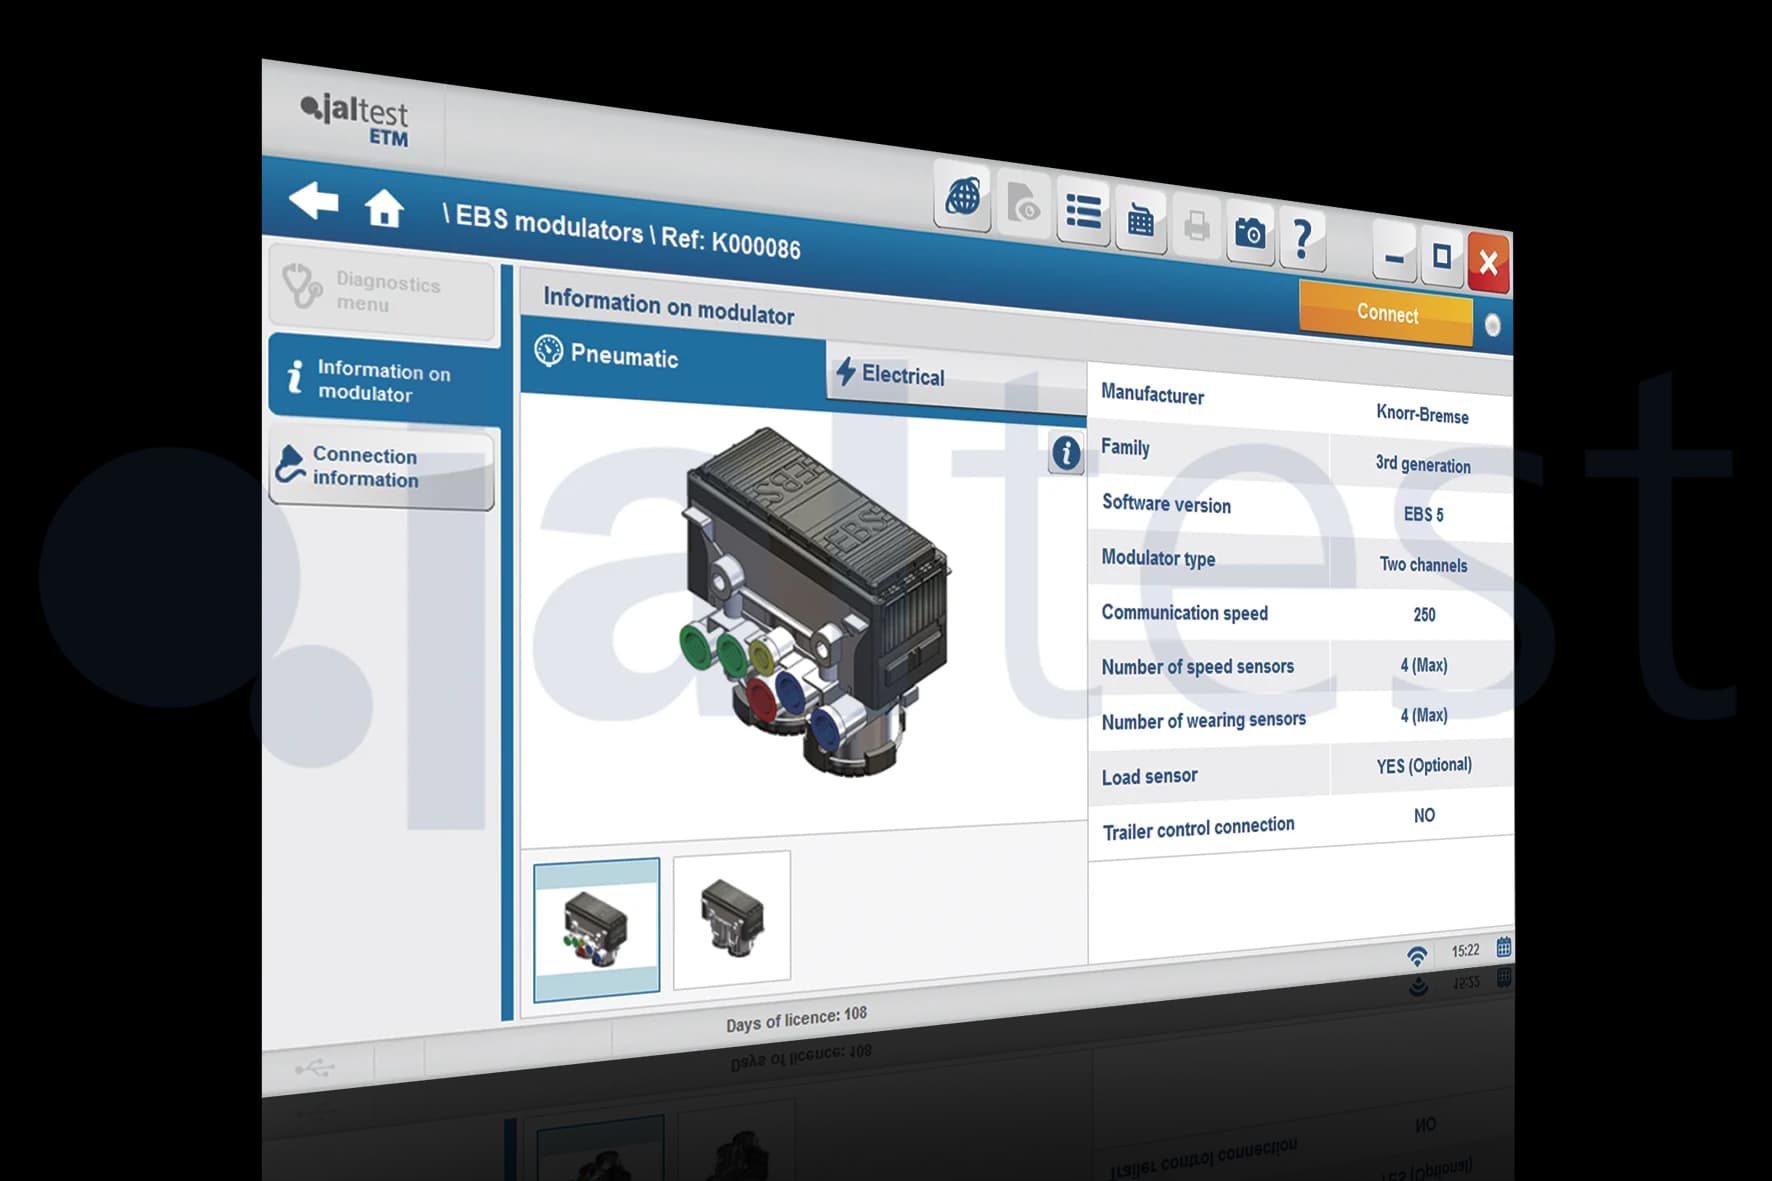Select the second gray modulator thumbnail

pyautogui.click(x=732, y=918)
